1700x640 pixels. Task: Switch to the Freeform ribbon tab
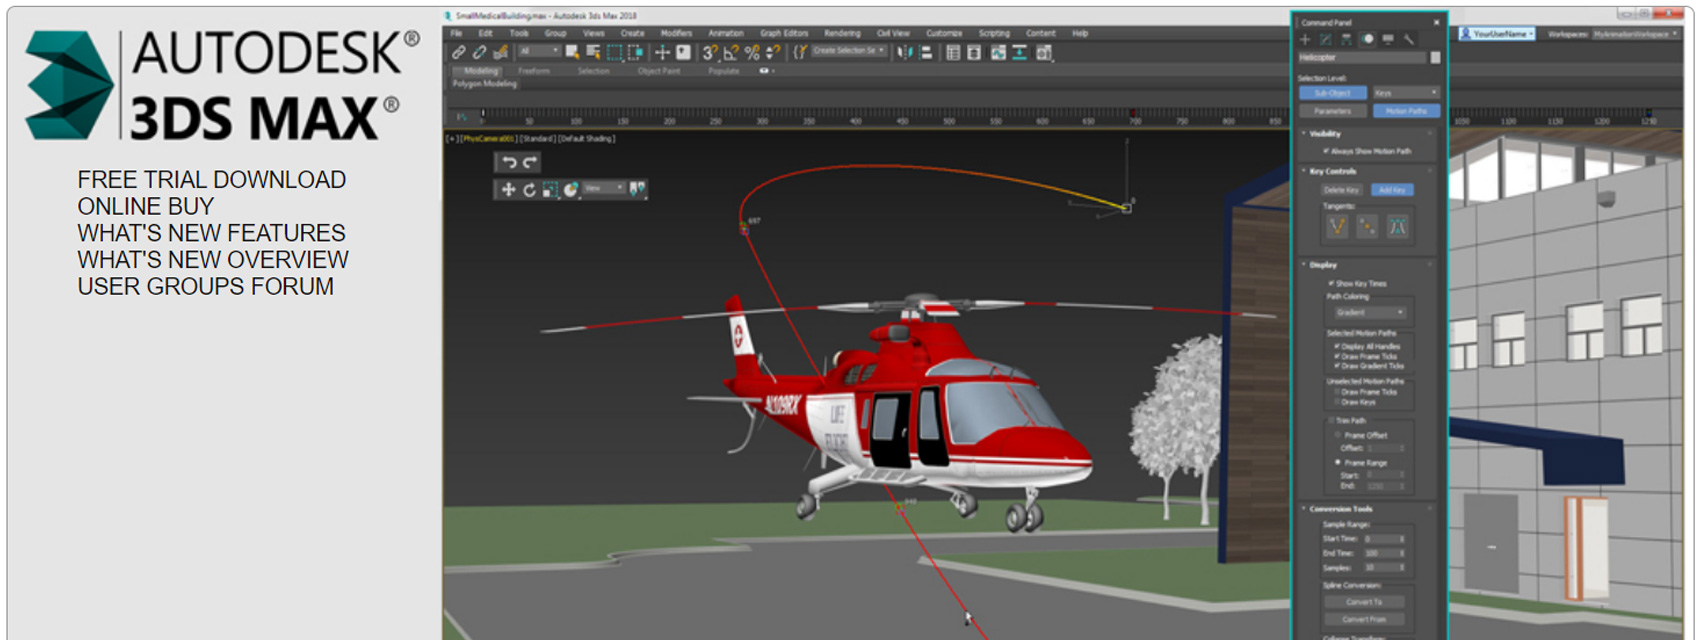534,71
